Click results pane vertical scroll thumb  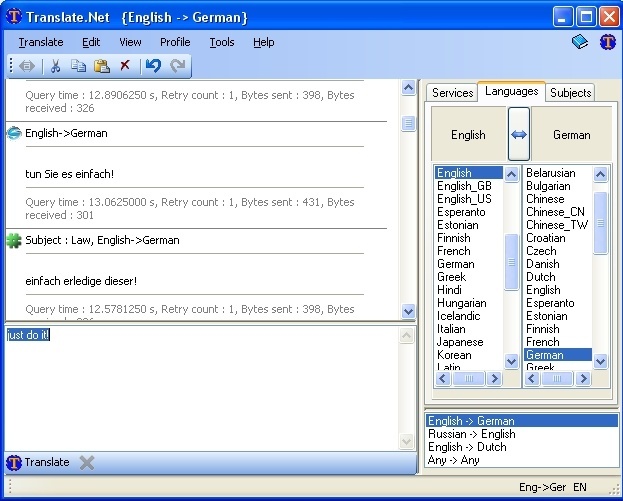408,123
